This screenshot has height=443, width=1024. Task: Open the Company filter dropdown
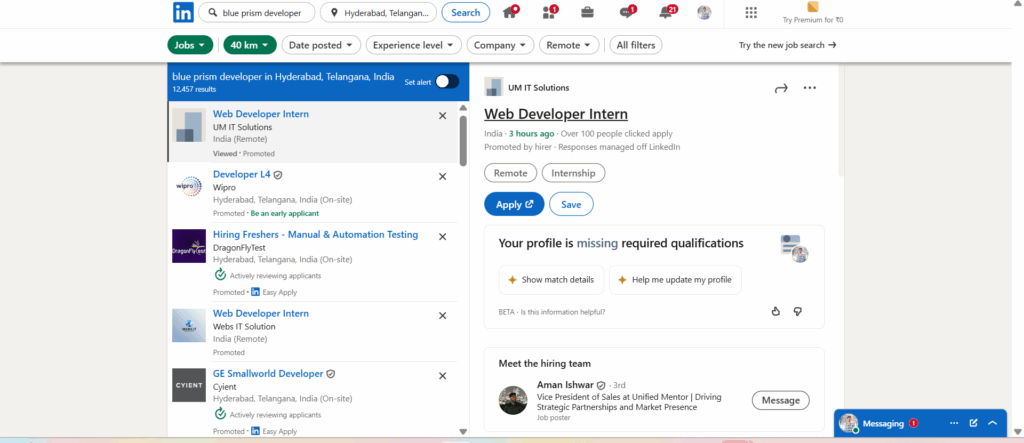500,45
